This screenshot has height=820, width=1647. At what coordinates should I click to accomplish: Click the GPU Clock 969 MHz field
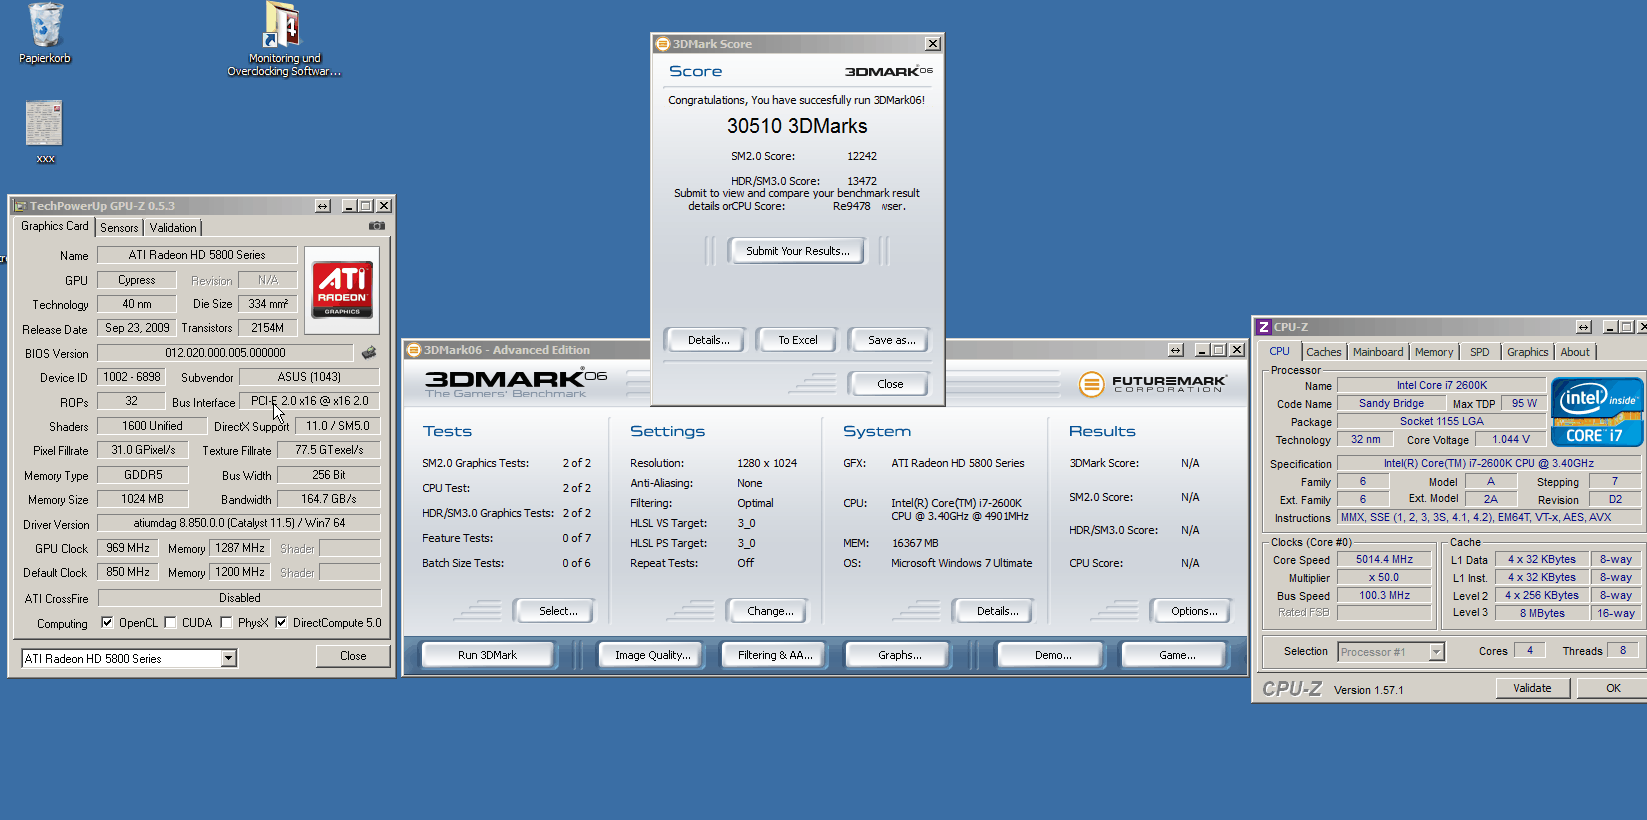pyautogui.click(x=128, y=548)
